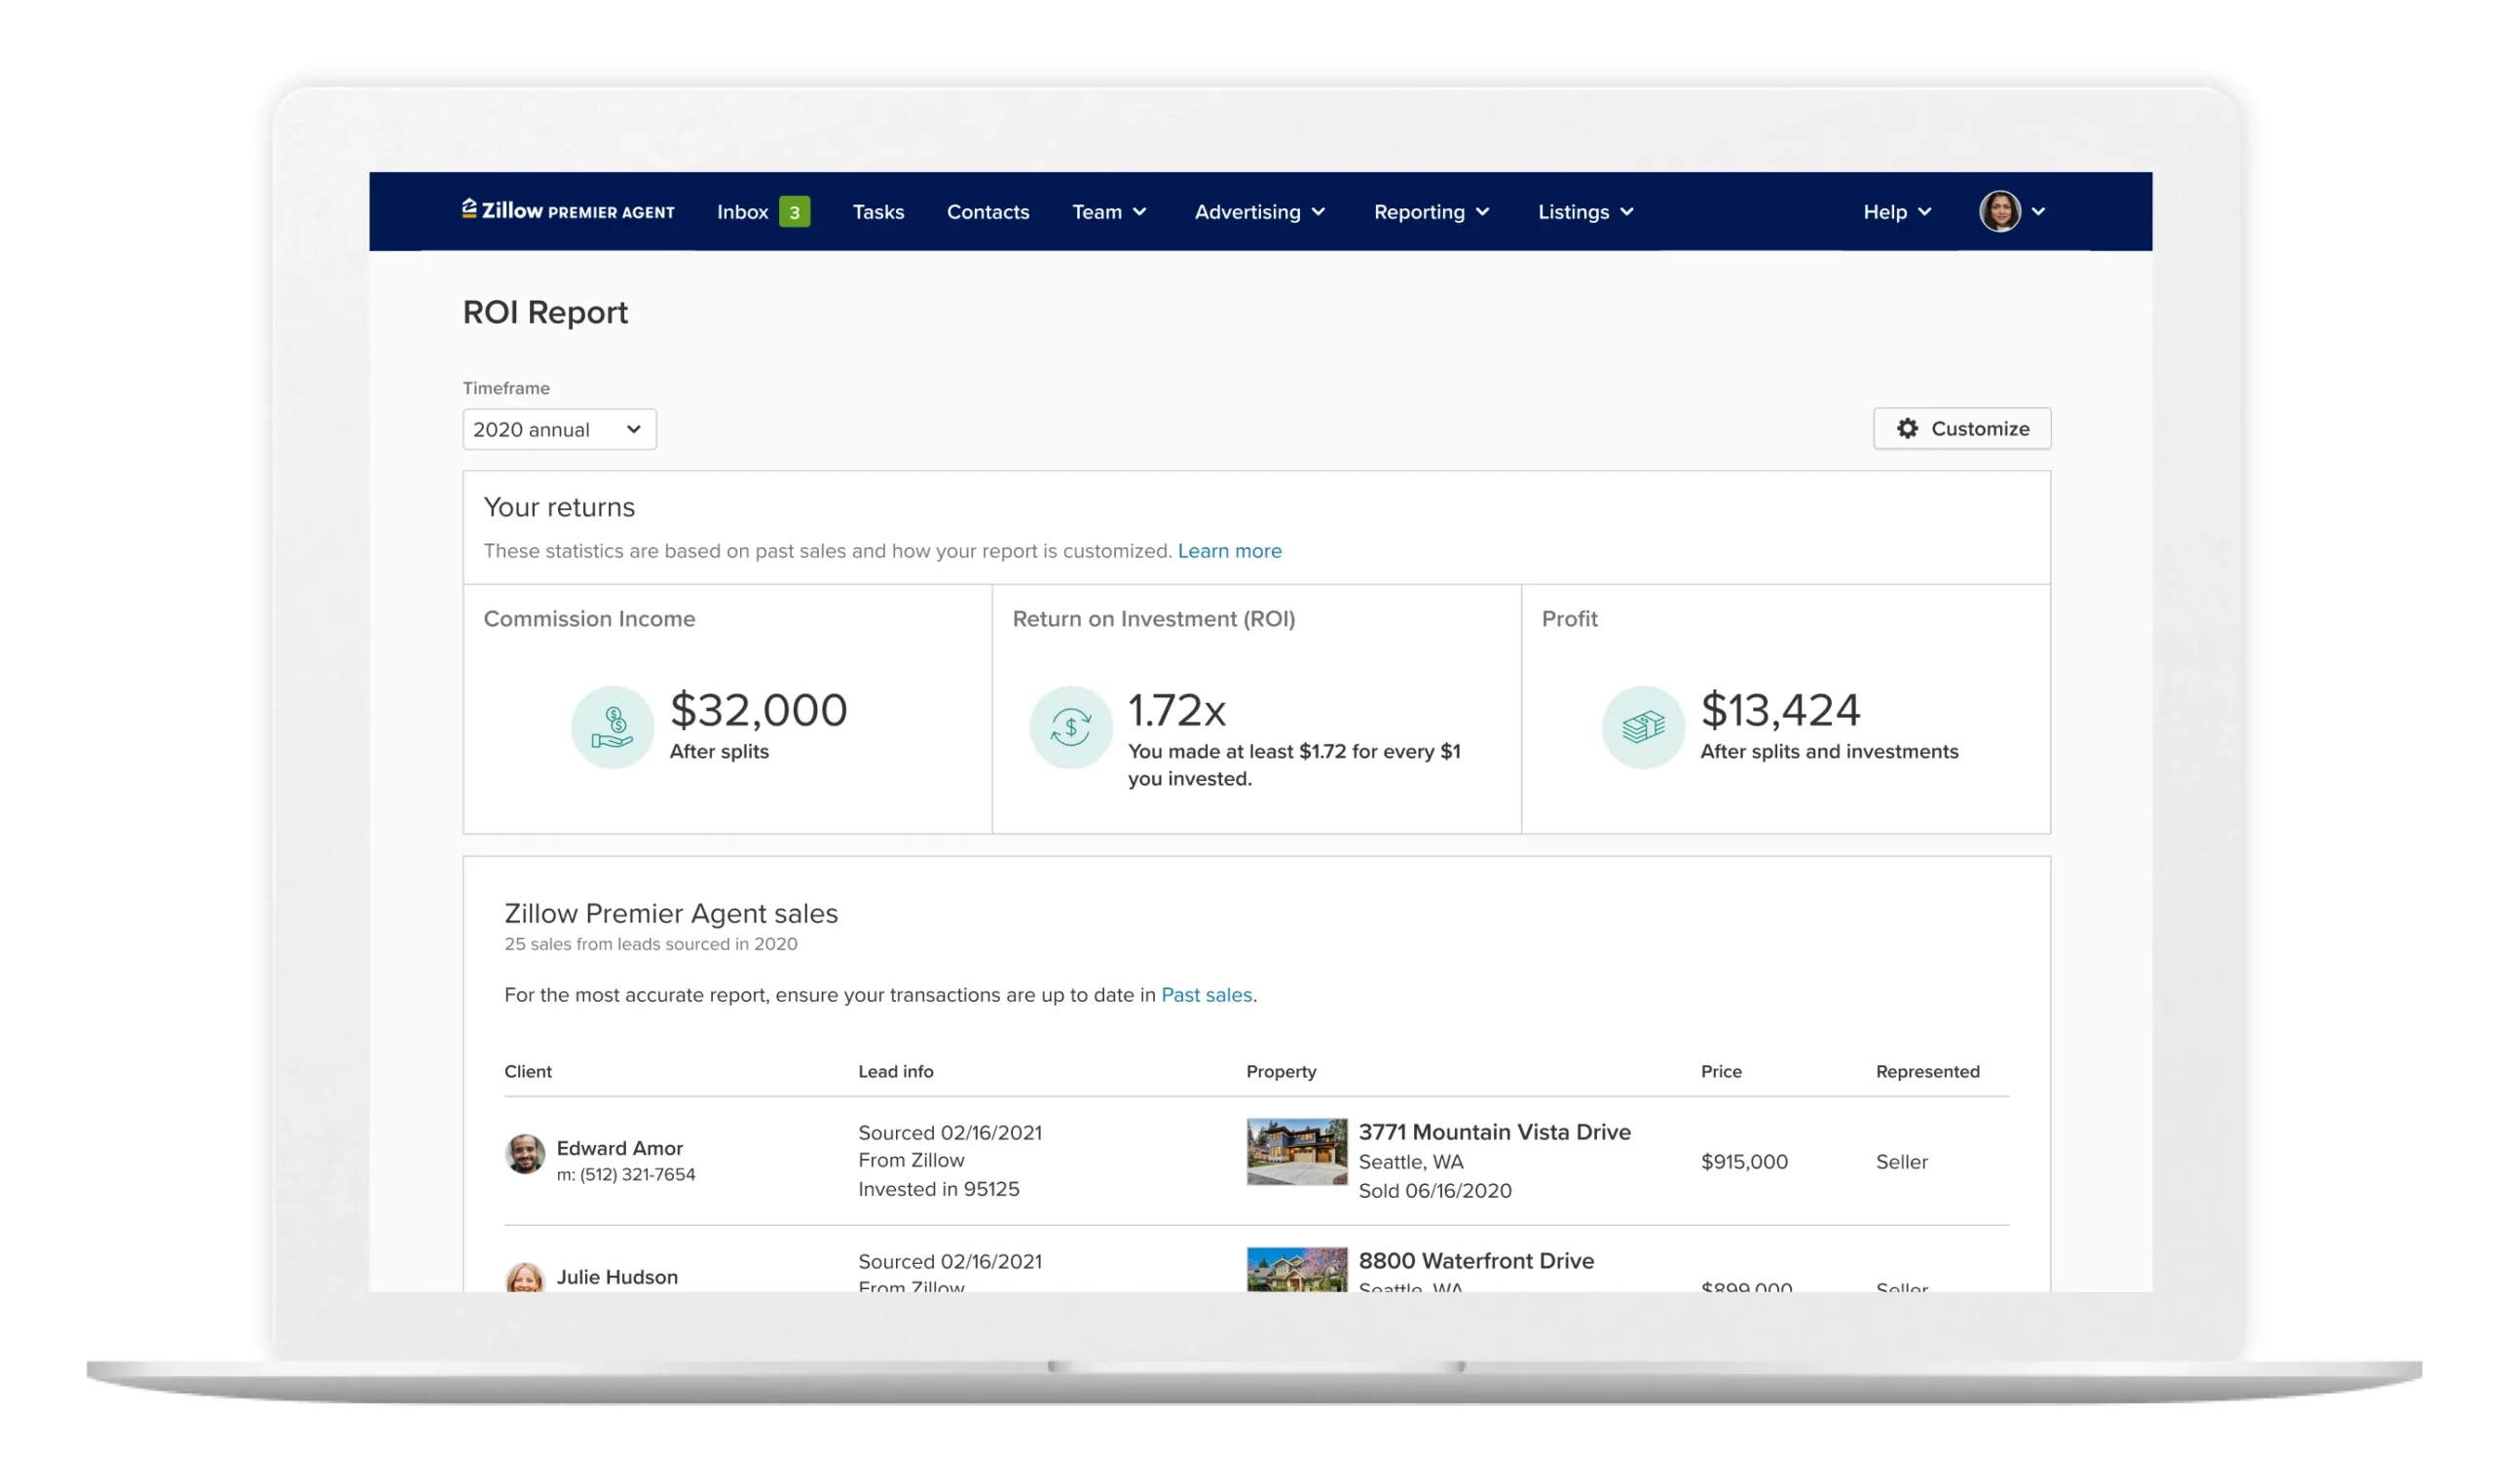Image resolution: width=2493 pixels, height=1484 pixels.
Task: Click the ROI circular dollar icon
Action: tap(1070, 727)
